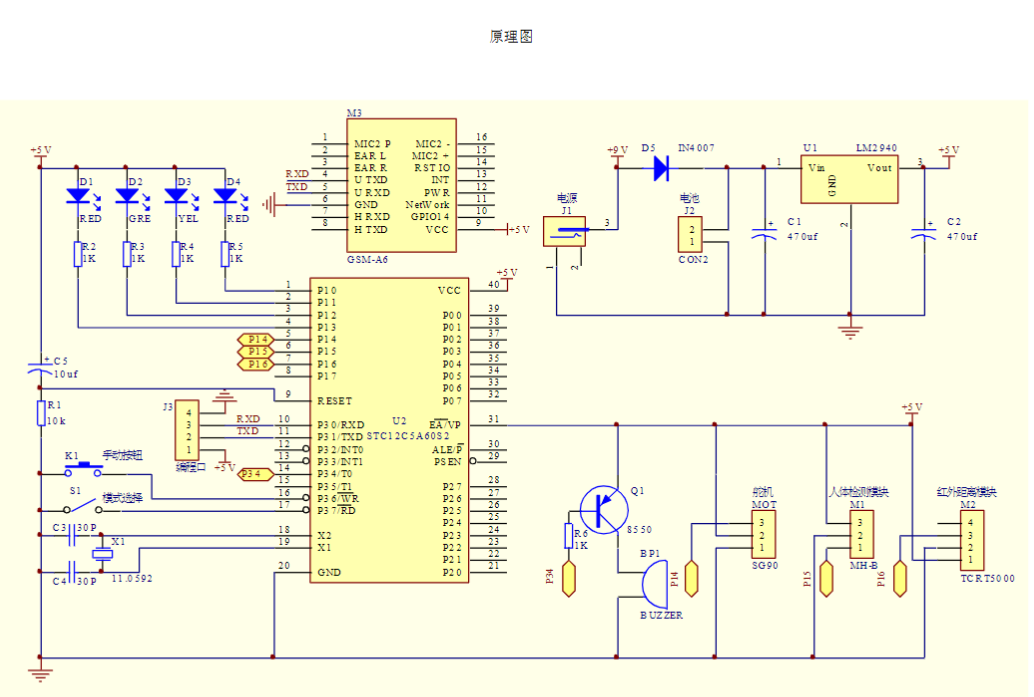Viewport: 1034px width, 697px height.
Task: Click the 11.0592 crystal frequency label
Action: [x=132, y=578]
